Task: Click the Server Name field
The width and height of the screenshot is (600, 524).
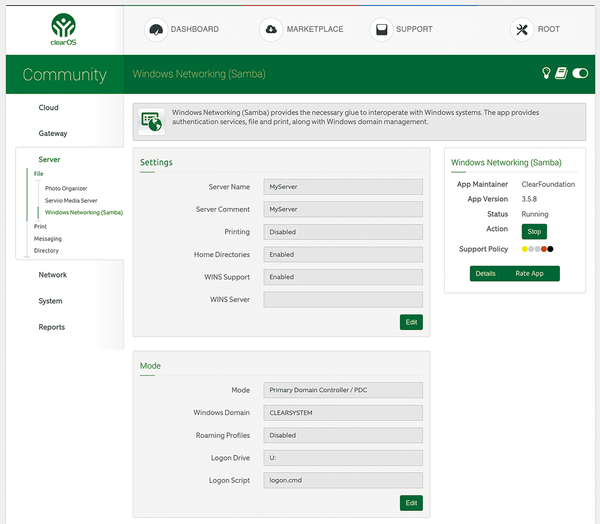Action: (343, 187)
